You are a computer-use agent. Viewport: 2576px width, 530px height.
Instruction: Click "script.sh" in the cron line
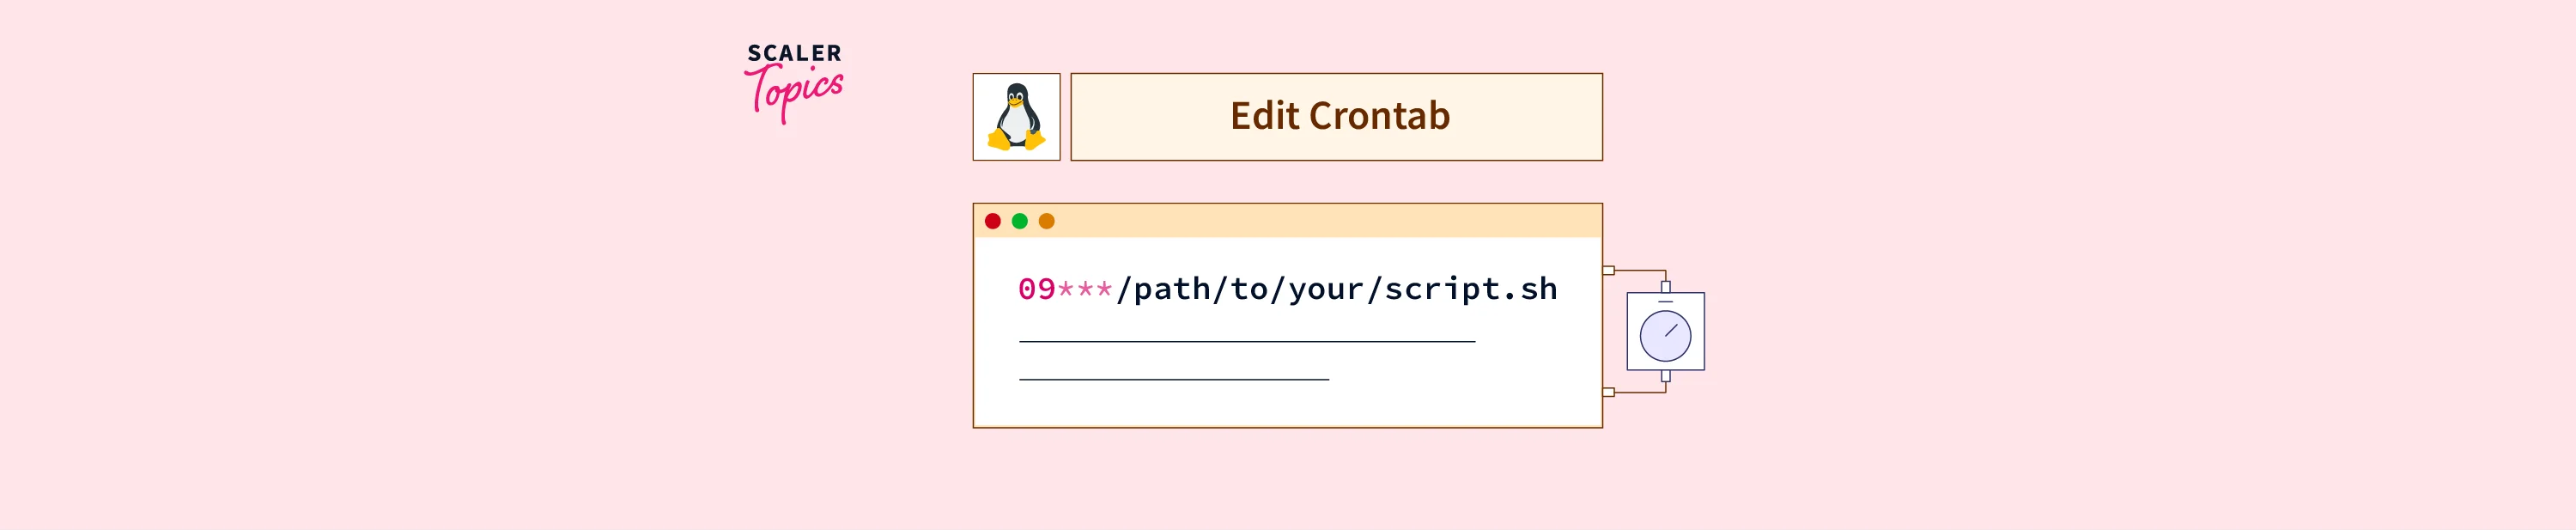click(x=1470, y=289)
